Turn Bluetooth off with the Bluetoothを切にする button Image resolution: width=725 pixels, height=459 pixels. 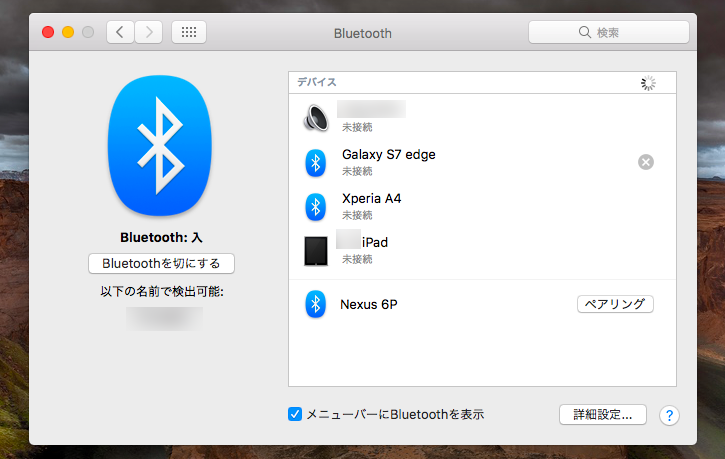pyautogui.click(x=161, y=263)
